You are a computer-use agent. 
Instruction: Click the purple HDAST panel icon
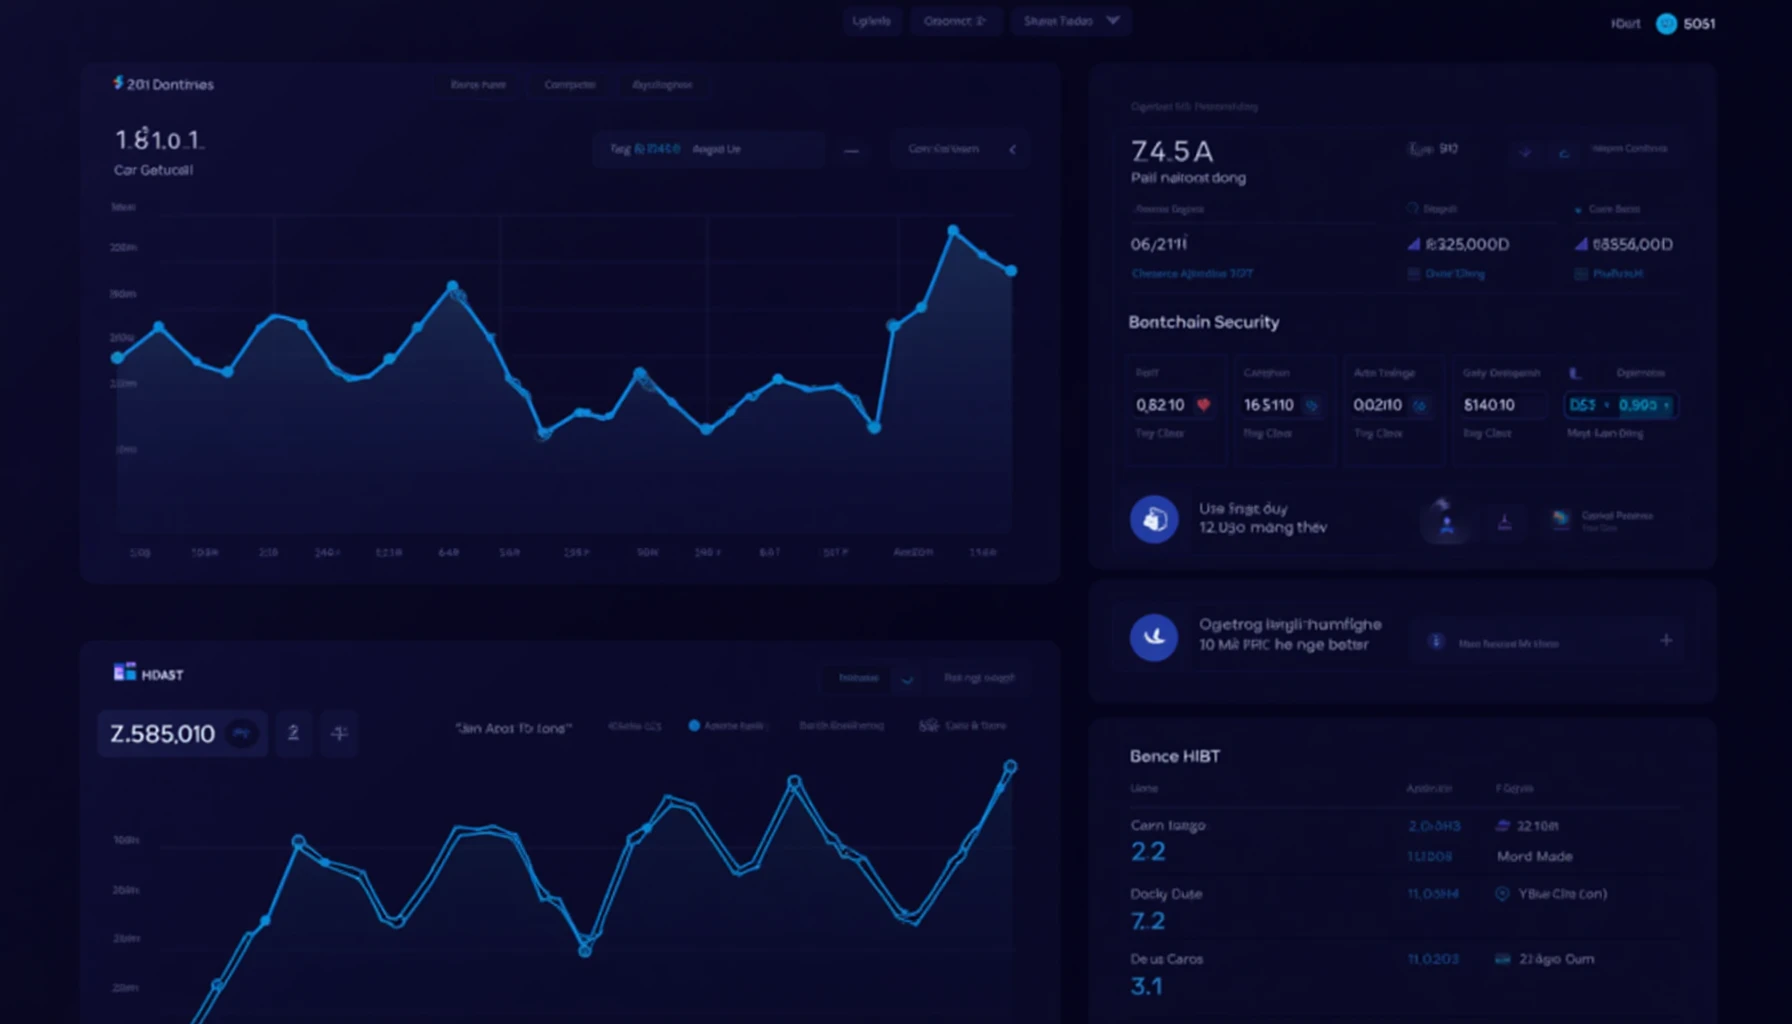coord(126,673)
